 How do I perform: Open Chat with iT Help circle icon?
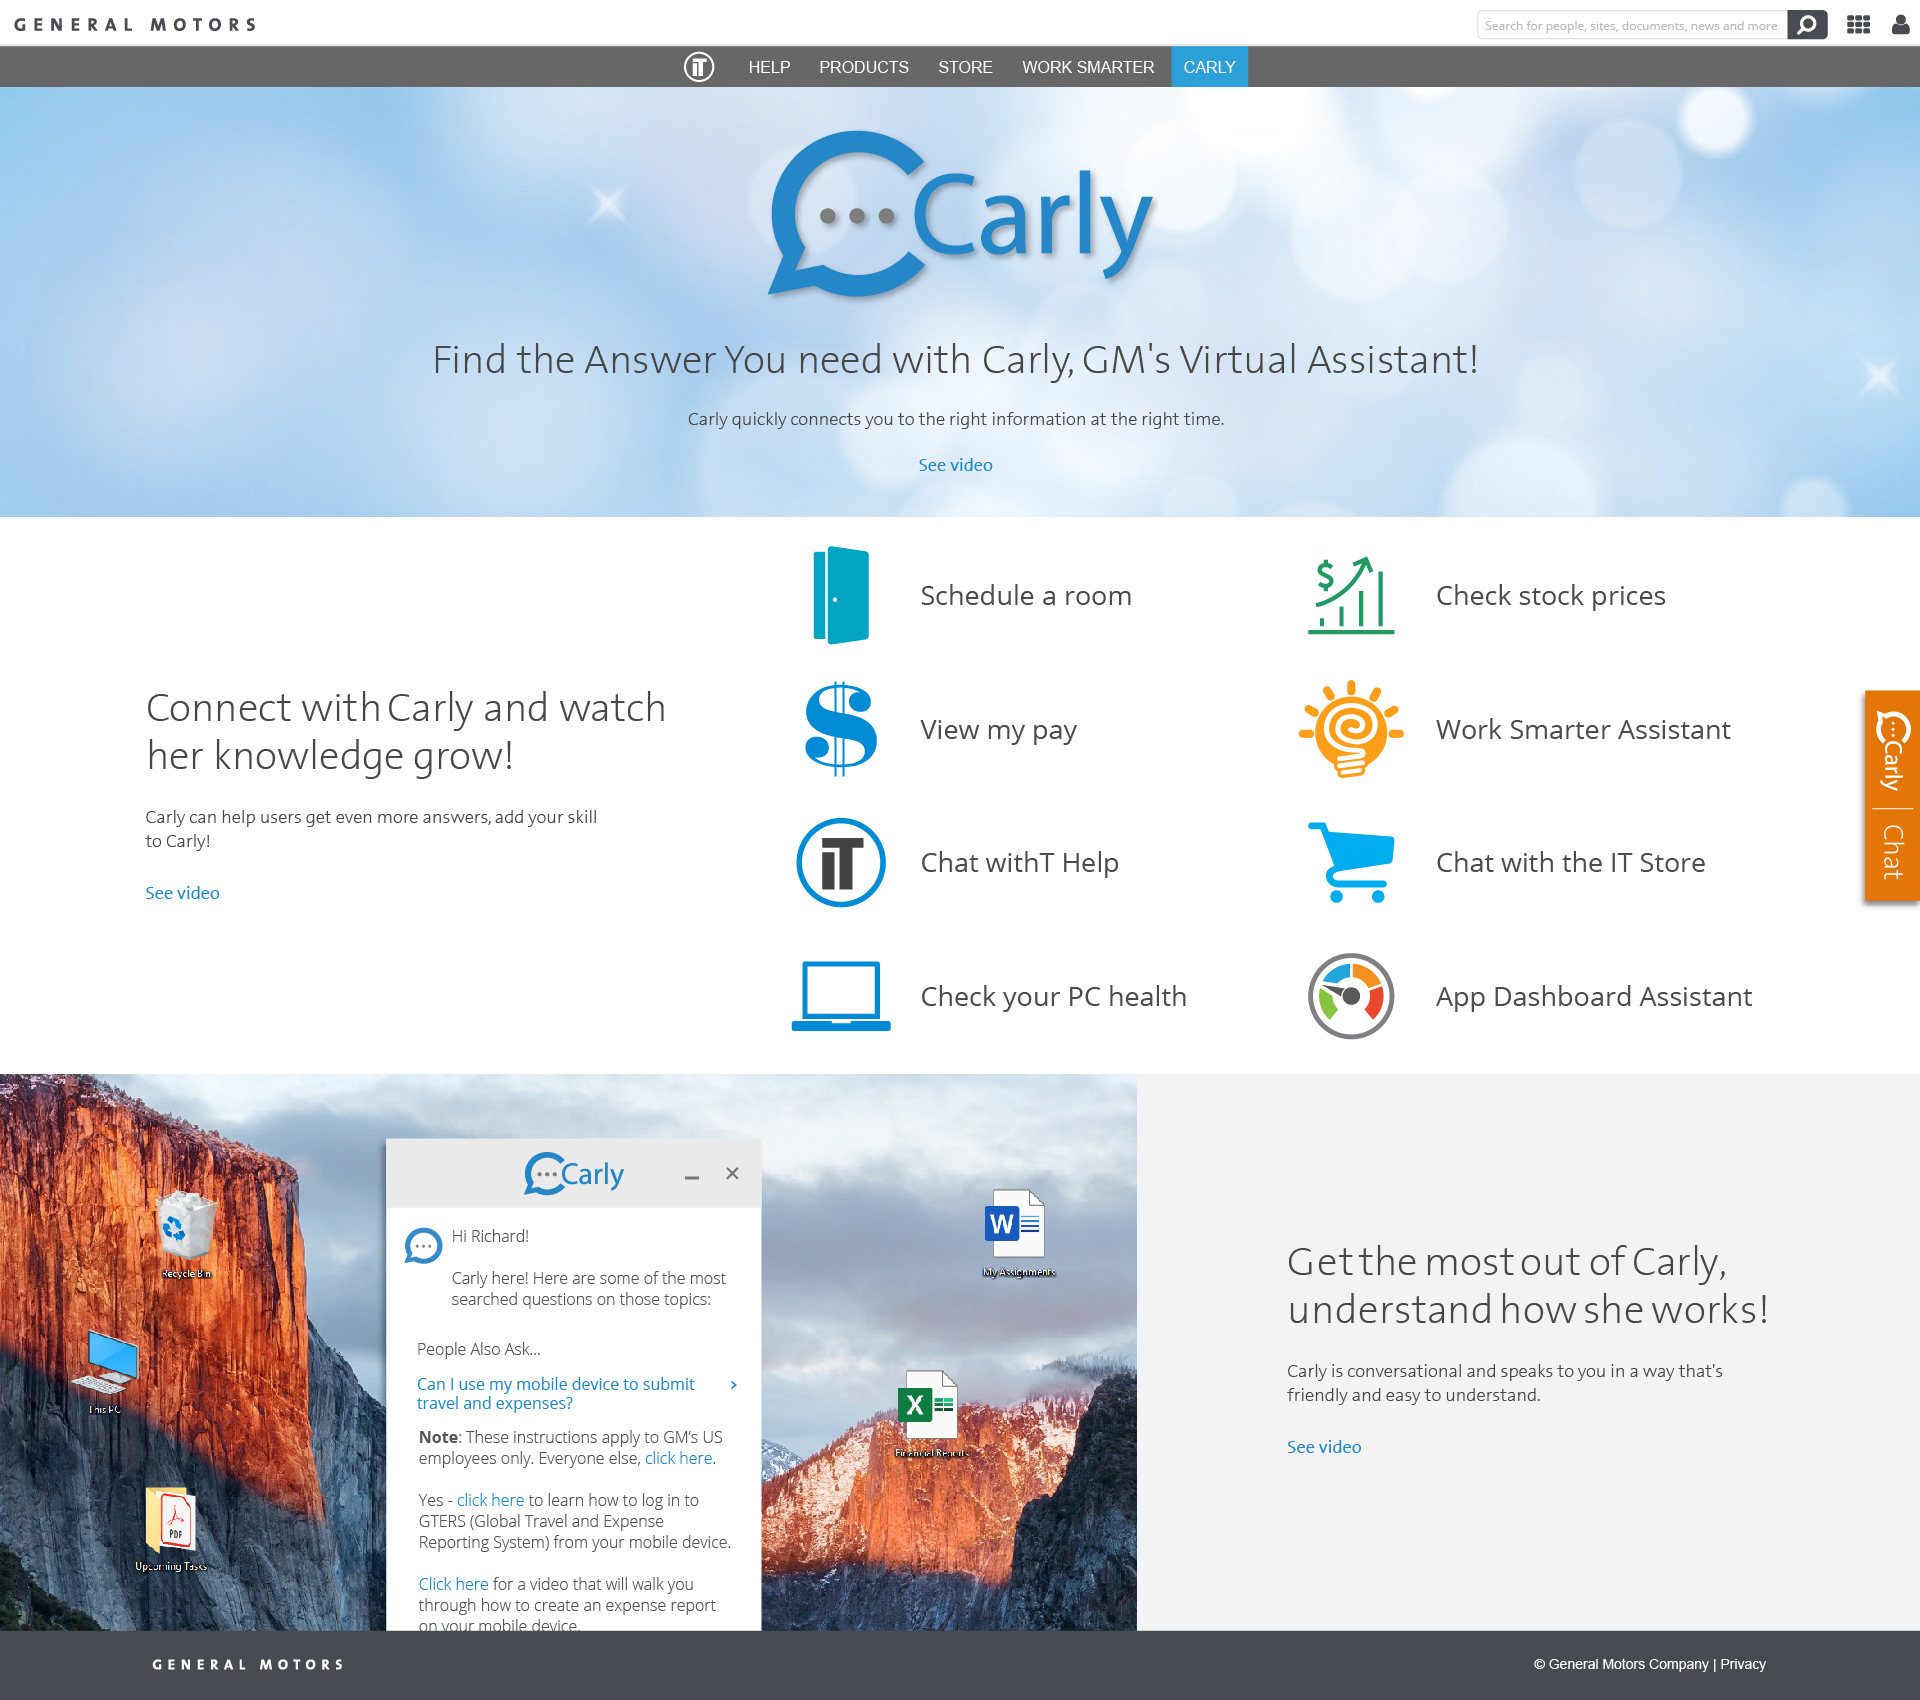[840, 862]
